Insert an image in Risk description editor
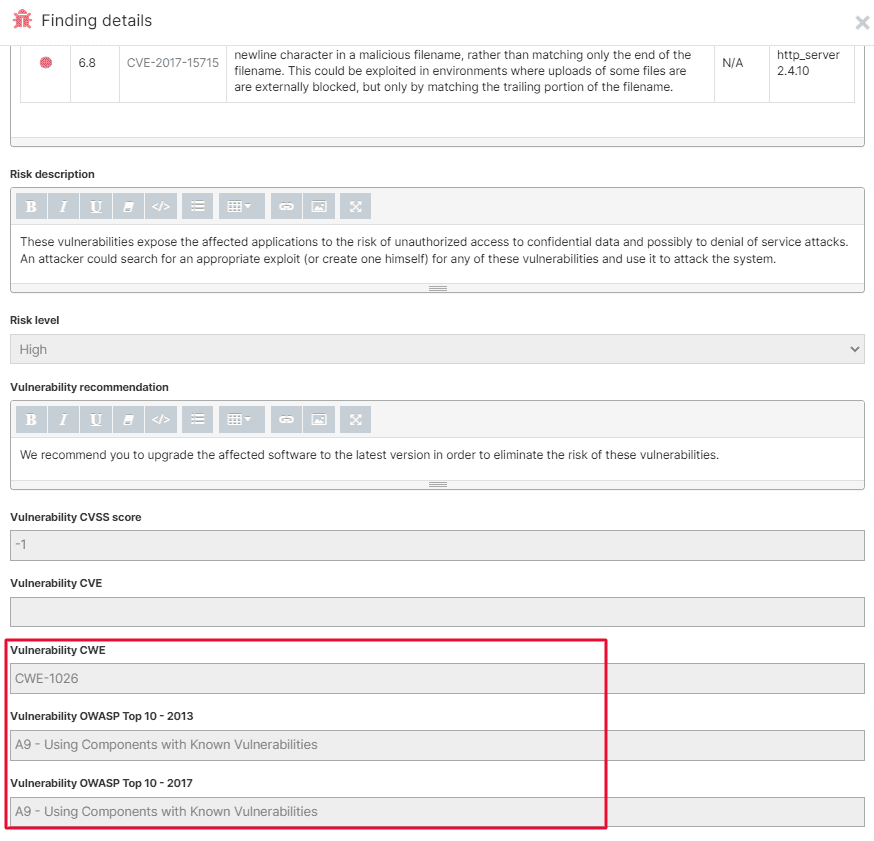 click(320, 205)
